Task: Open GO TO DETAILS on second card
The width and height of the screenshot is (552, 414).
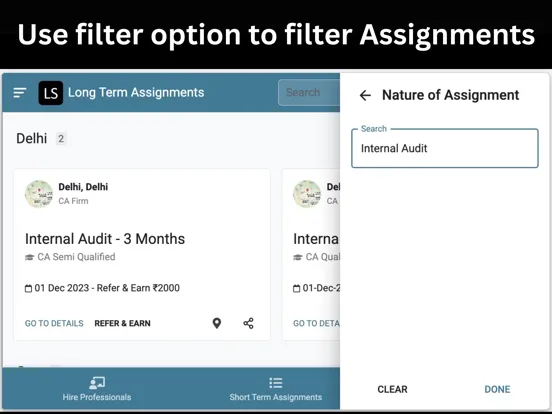Action: (x=316, y=323)
